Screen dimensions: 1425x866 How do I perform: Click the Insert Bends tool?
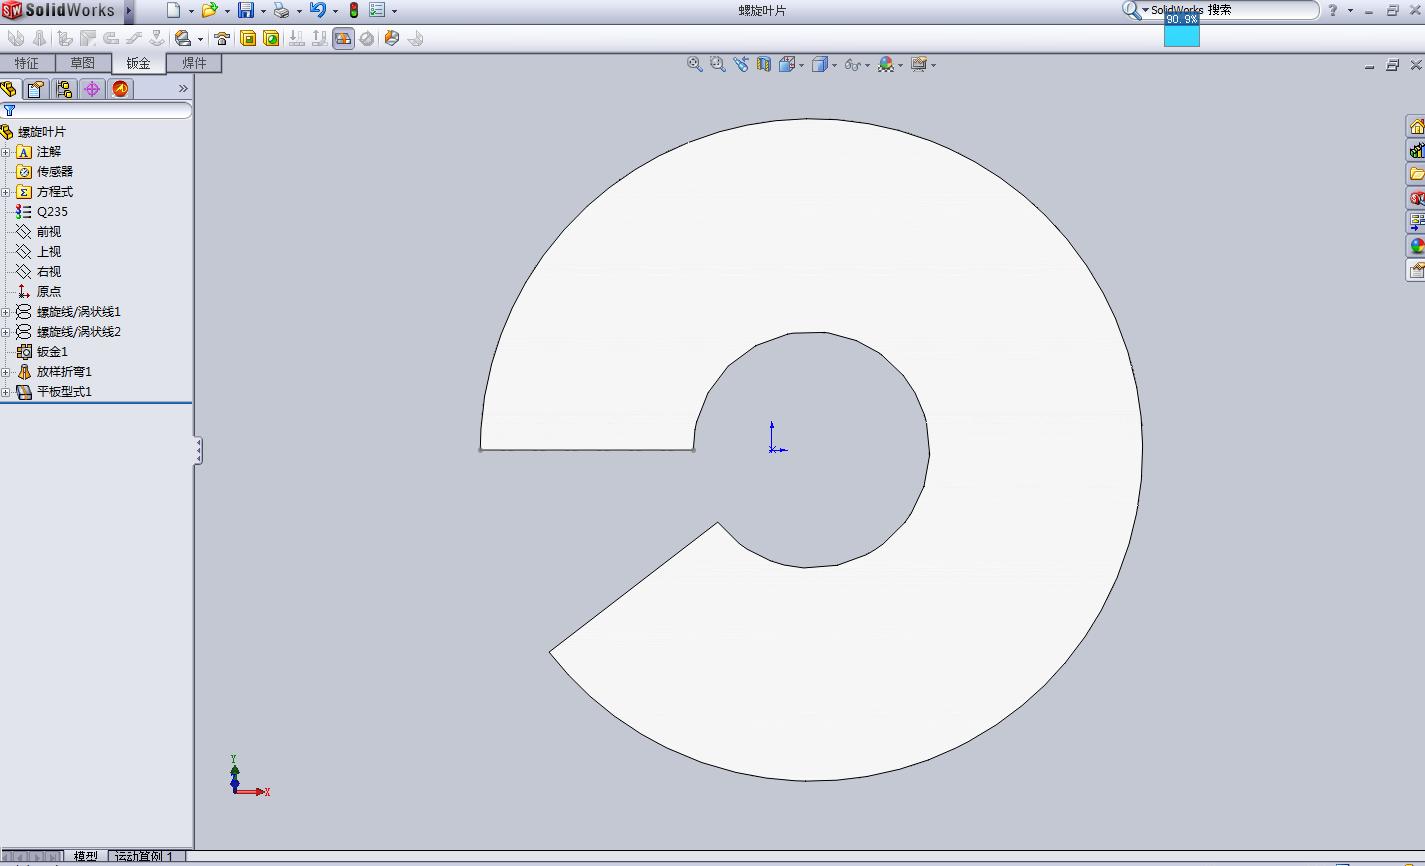click(416, 38)
